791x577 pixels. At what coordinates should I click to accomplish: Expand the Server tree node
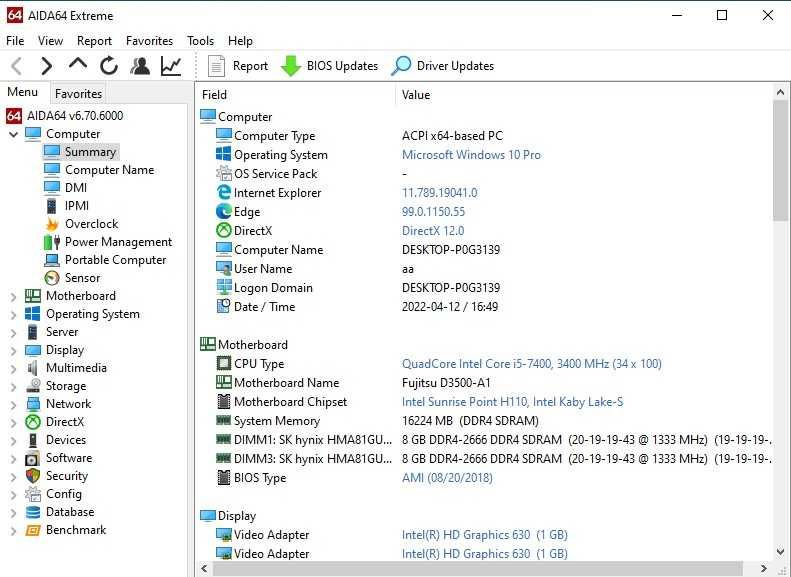(14, 333)
